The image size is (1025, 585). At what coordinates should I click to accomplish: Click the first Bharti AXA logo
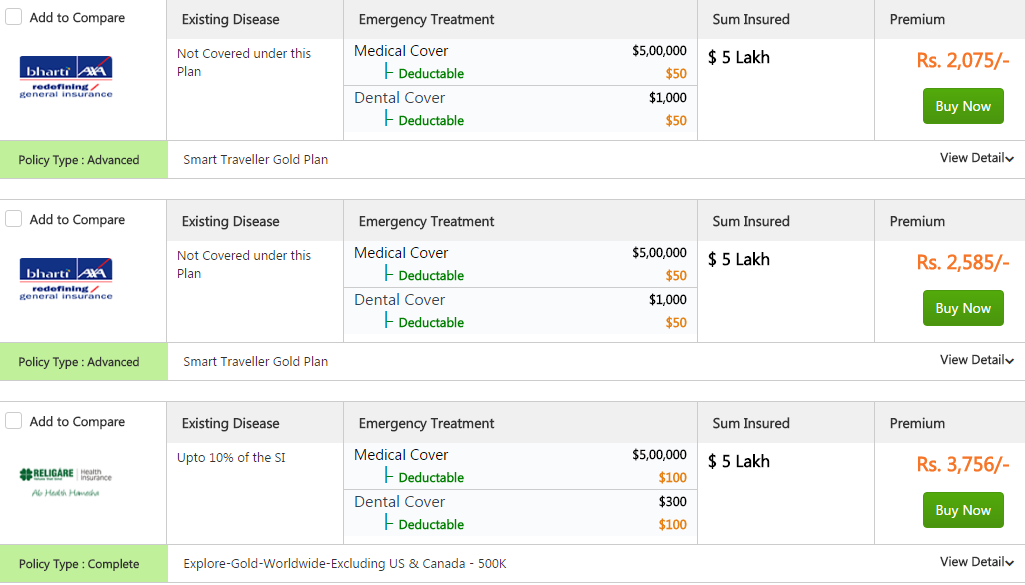coord(66,77)
